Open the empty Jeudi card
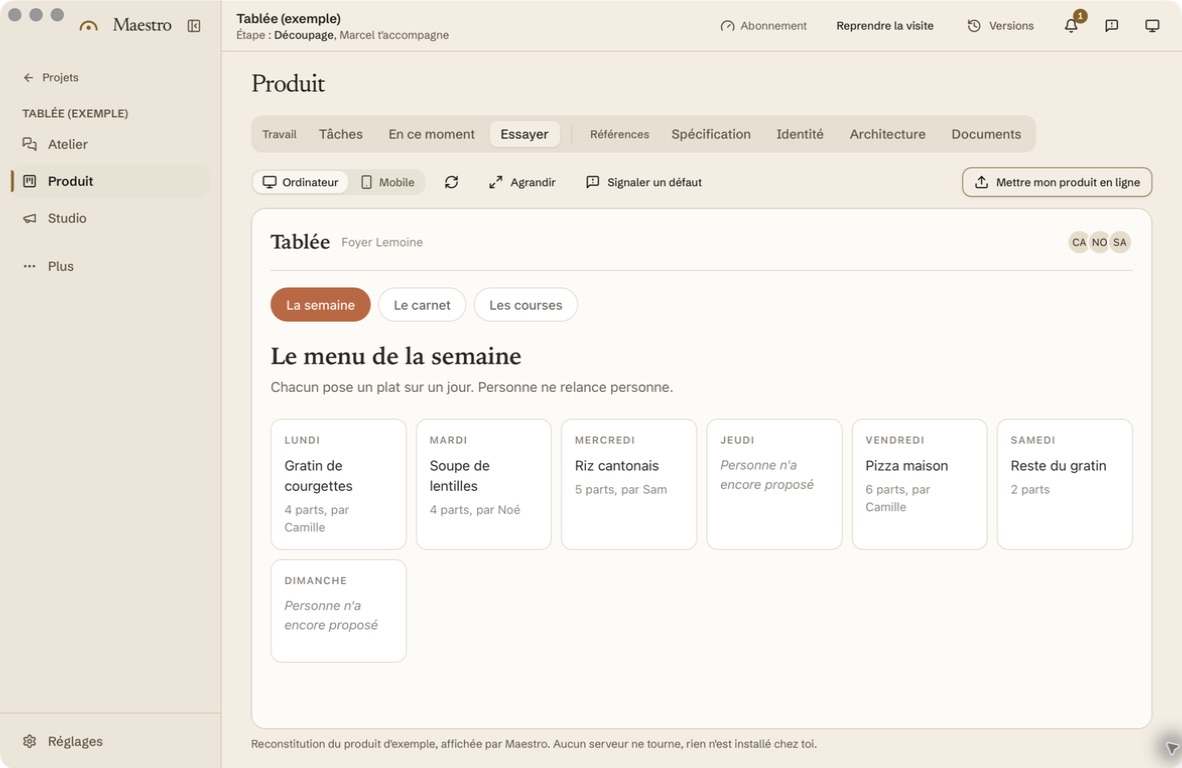Screen dimensions: 1182x768 point(774,485)
